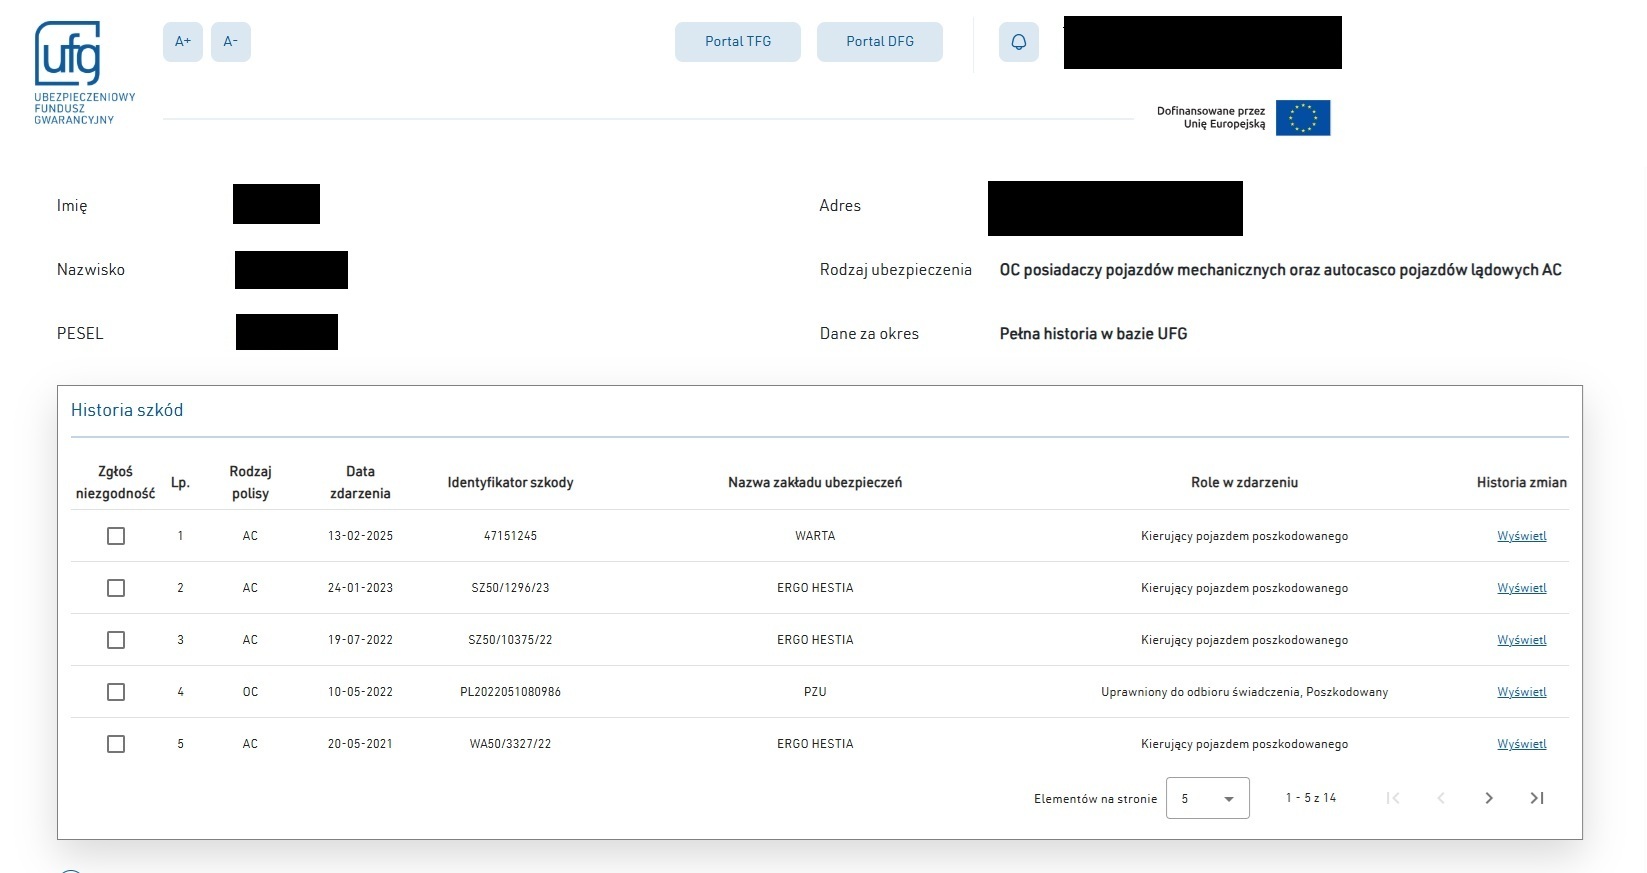The width and height of the screenshot is (1647, 873).
Task: View change history for claim 47151245
Action: 1521,536
